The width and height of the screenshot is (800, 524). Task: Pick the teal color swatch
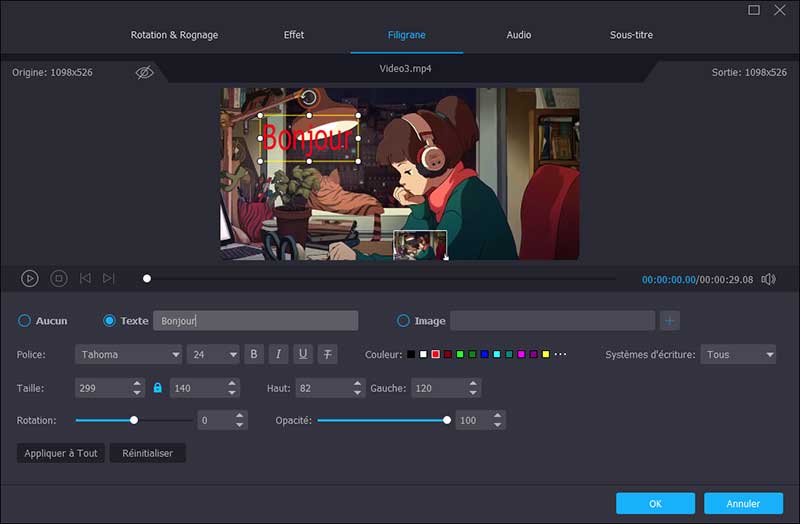pos(509,354)
